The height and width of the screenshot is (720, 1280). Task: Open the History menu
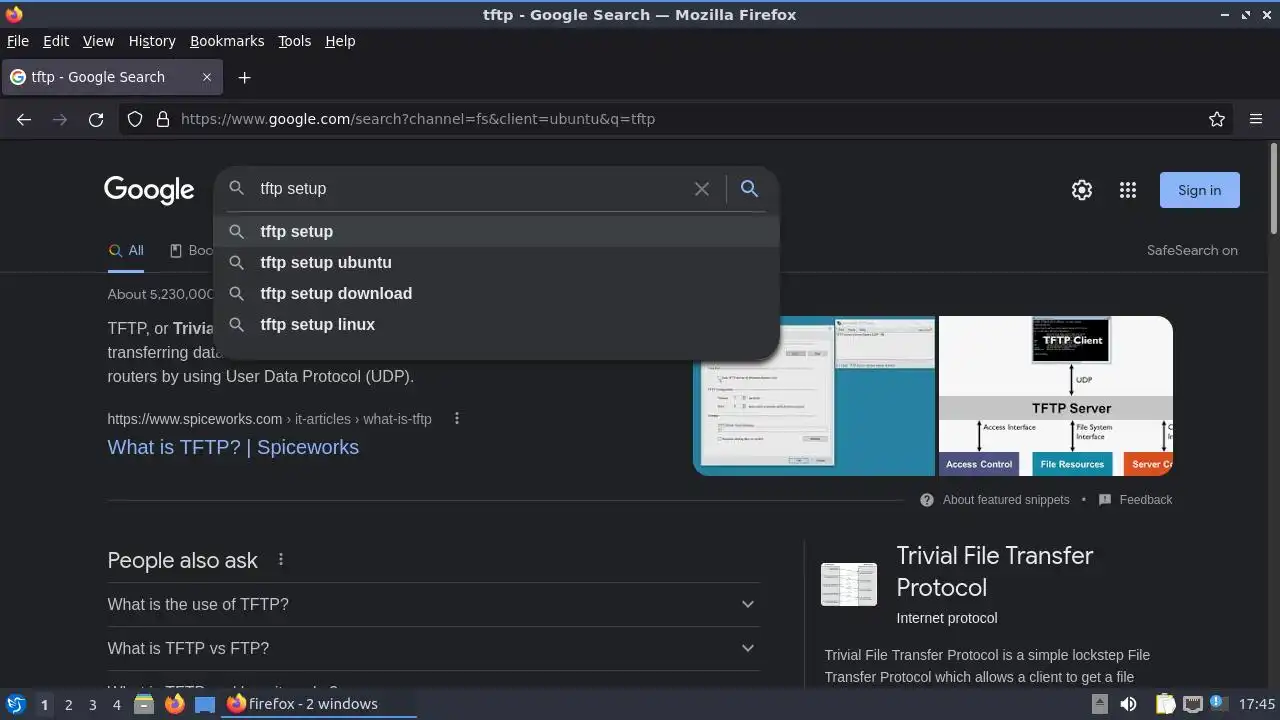[152, 41]
